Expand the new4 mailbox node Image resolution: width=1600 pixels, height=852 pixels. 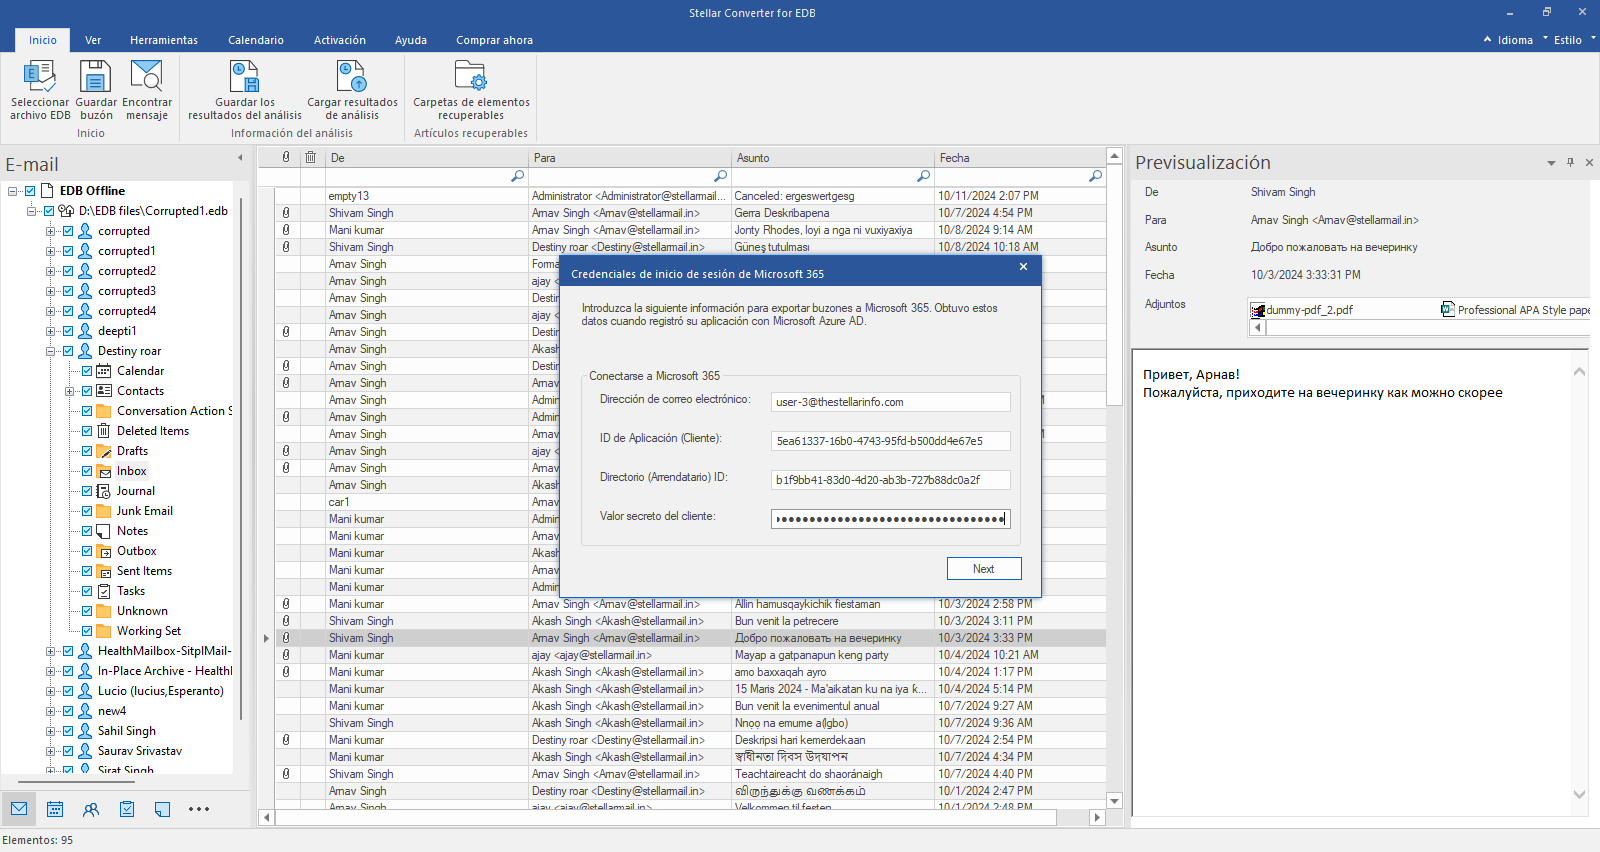(x=50, y=711)
